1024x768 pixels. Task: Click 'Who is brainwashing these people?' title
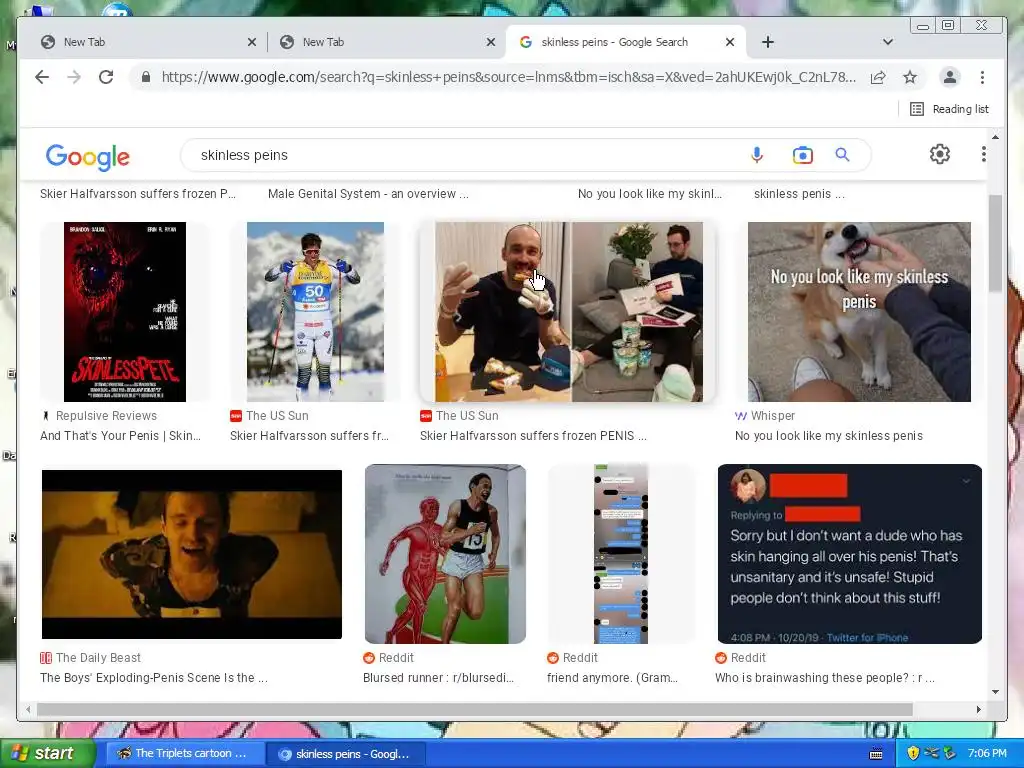click(825, 677)
